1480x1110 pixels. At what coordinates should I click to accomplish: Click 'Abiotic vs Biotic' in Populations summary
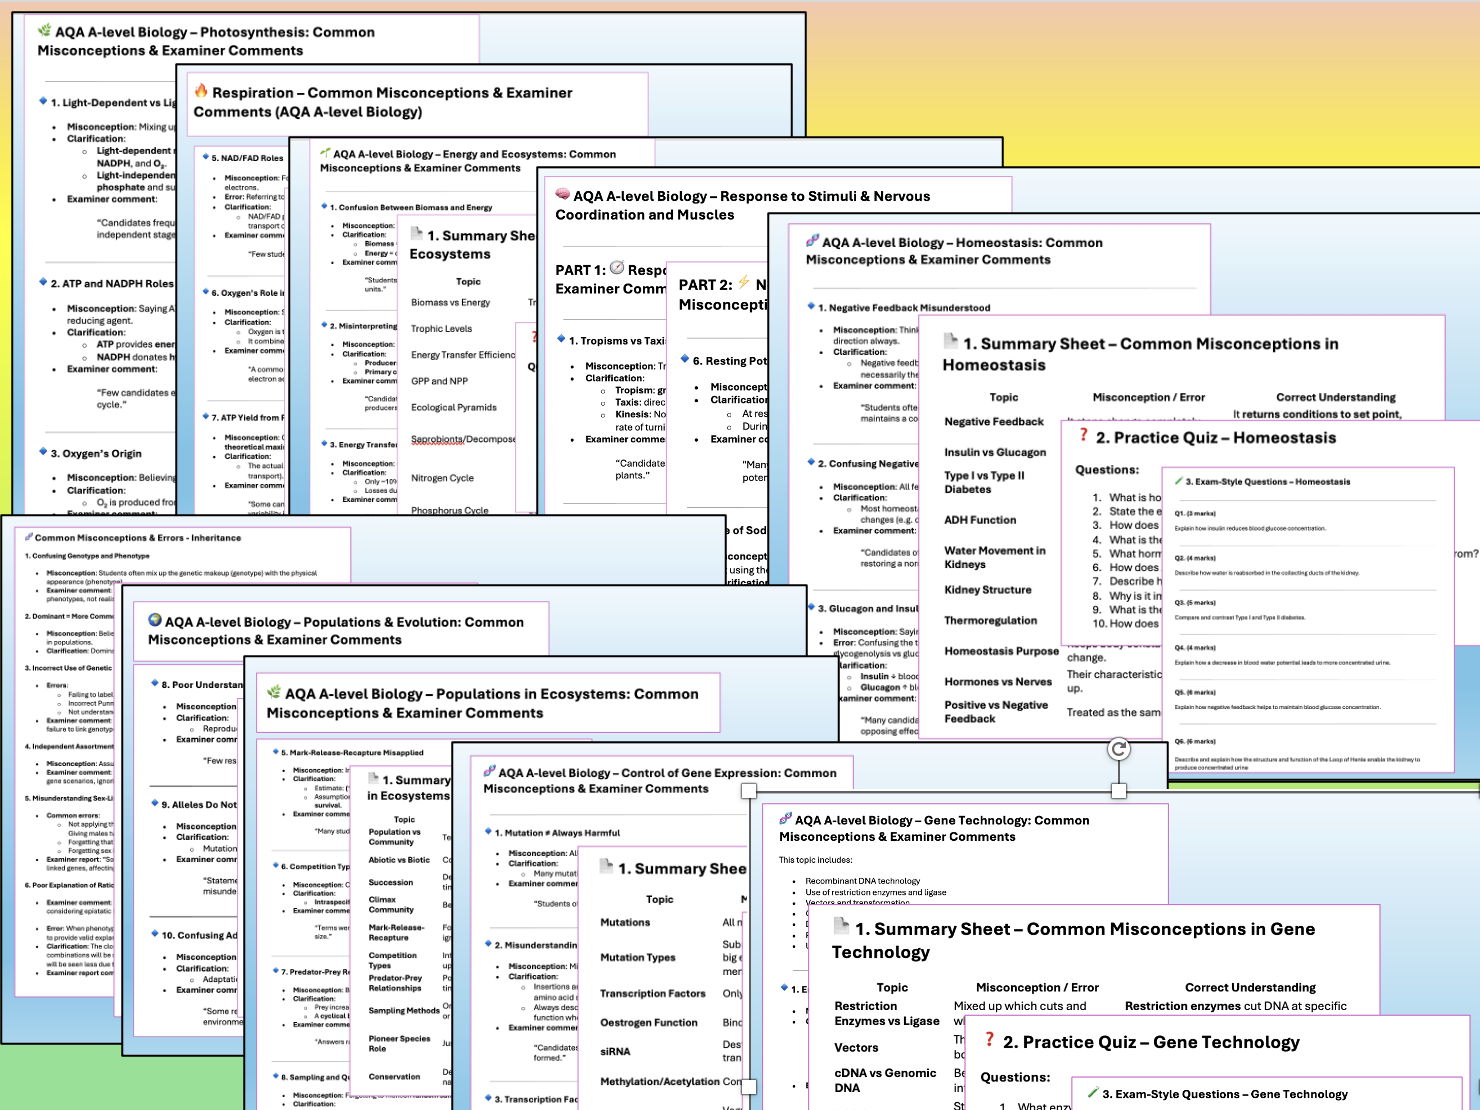click(399, 860)
